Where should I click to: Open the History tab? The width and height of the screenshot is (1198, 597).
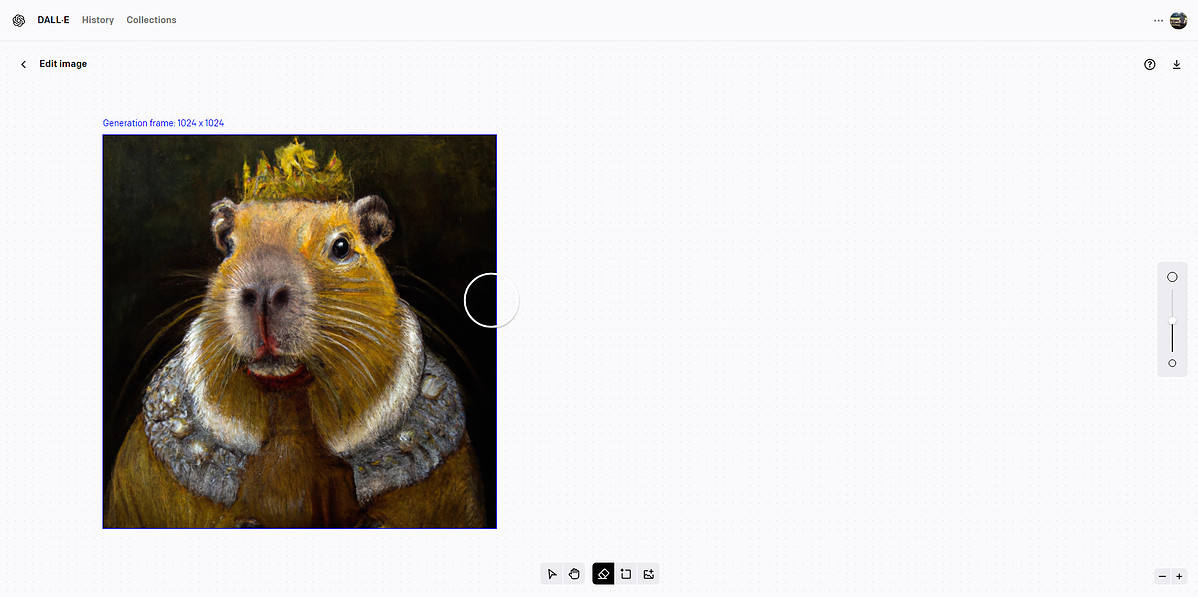(x=98, y=20)
